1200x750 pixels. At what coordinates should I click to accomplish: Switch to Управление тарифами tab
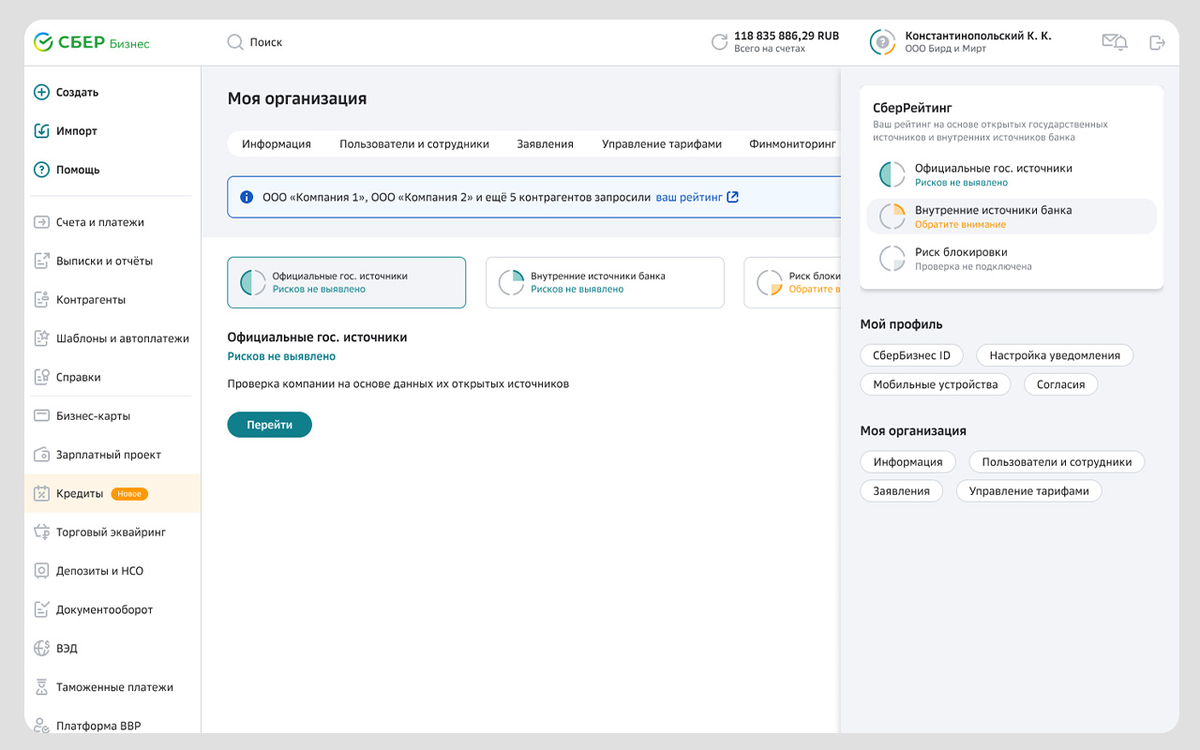661,144
